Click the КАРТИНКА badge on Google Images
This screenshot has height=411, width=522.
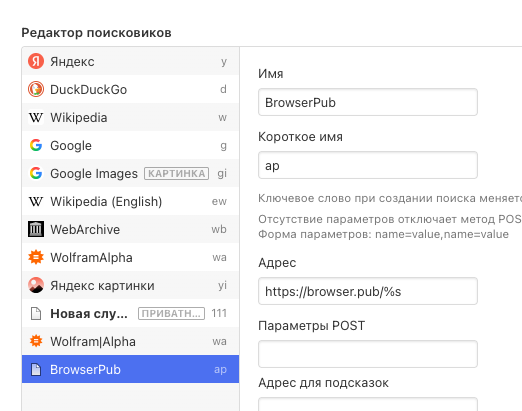click(177, 173)
